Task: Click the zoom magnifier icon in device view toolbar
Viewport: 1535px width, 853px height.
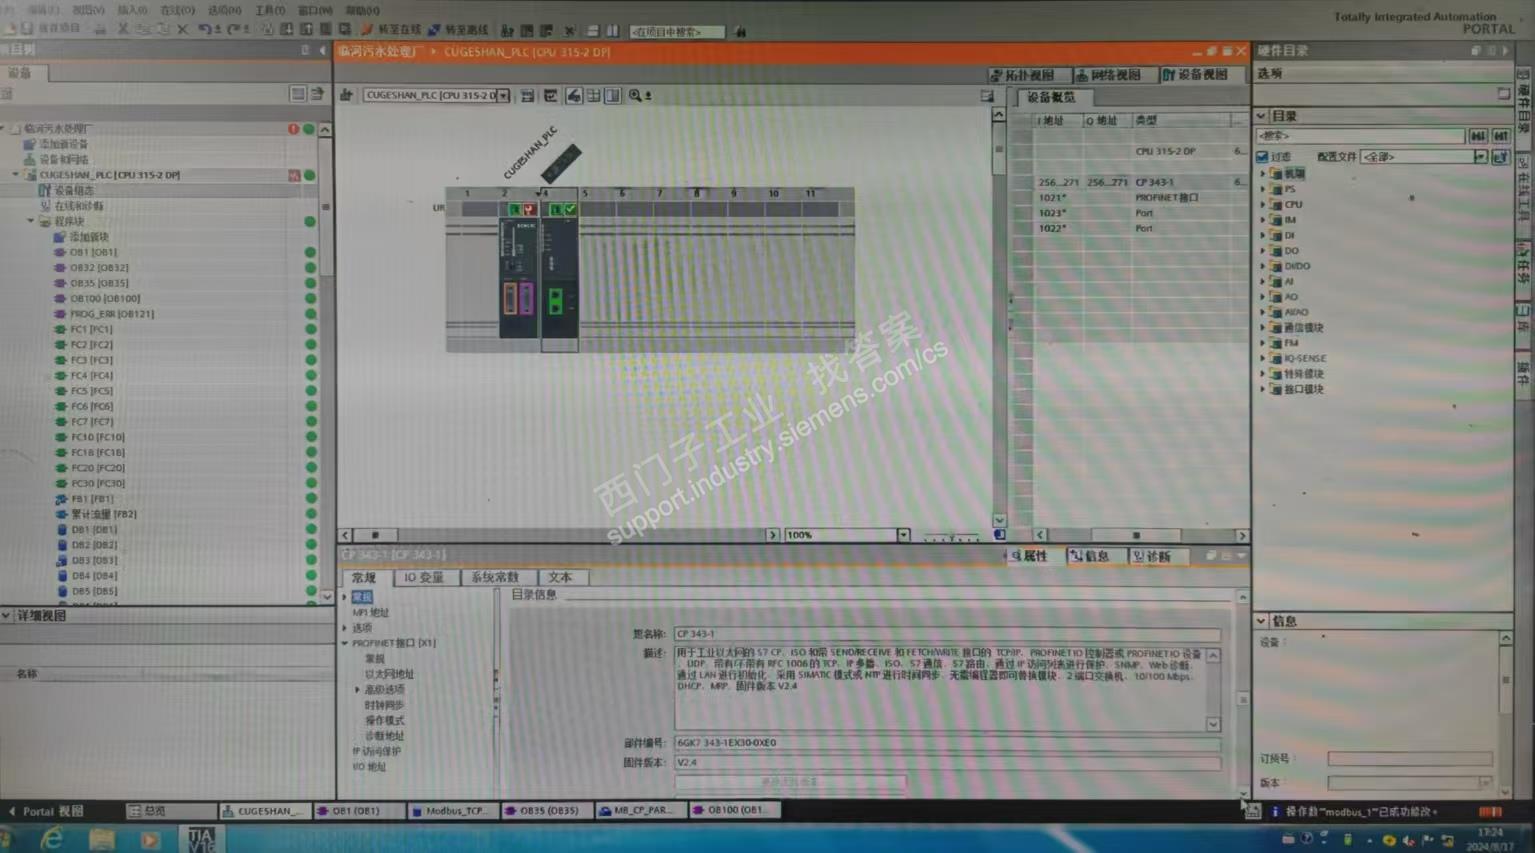Action: pyautogui.click(x=635, y=96)
